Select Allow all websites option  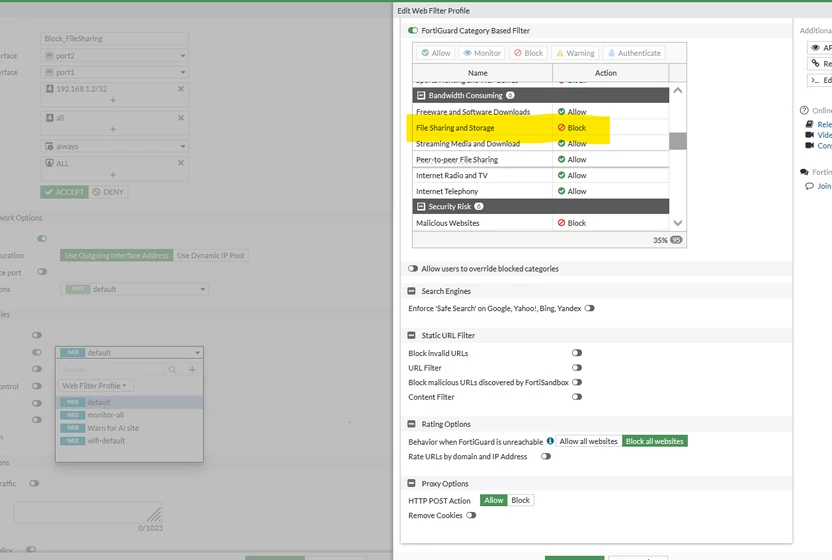(588, 442)
